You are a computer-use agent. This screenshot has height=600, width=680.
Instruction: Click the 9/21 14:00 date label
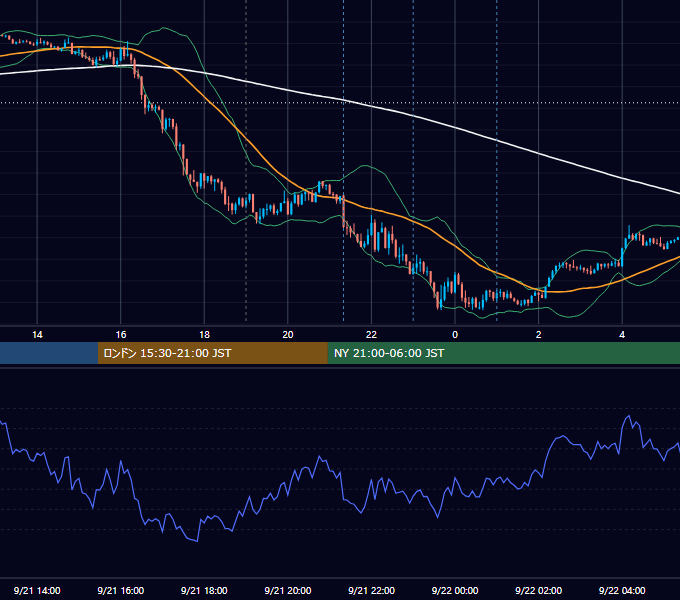tap(37, 590)
